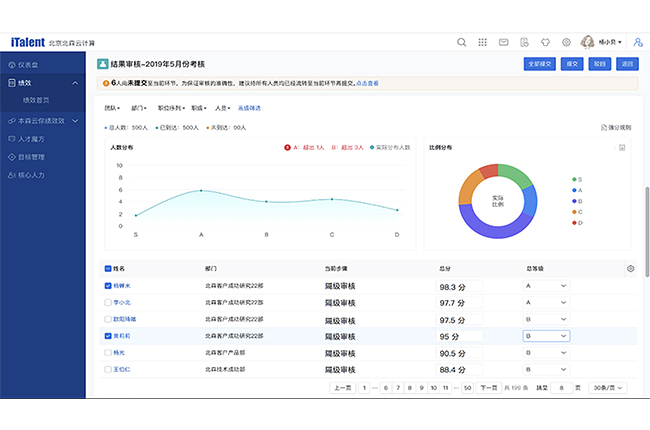Toggle the S legend item in donut chart
Image resolution: width=650 pixels, height=430 pixels.
click(x=577, y=180)
